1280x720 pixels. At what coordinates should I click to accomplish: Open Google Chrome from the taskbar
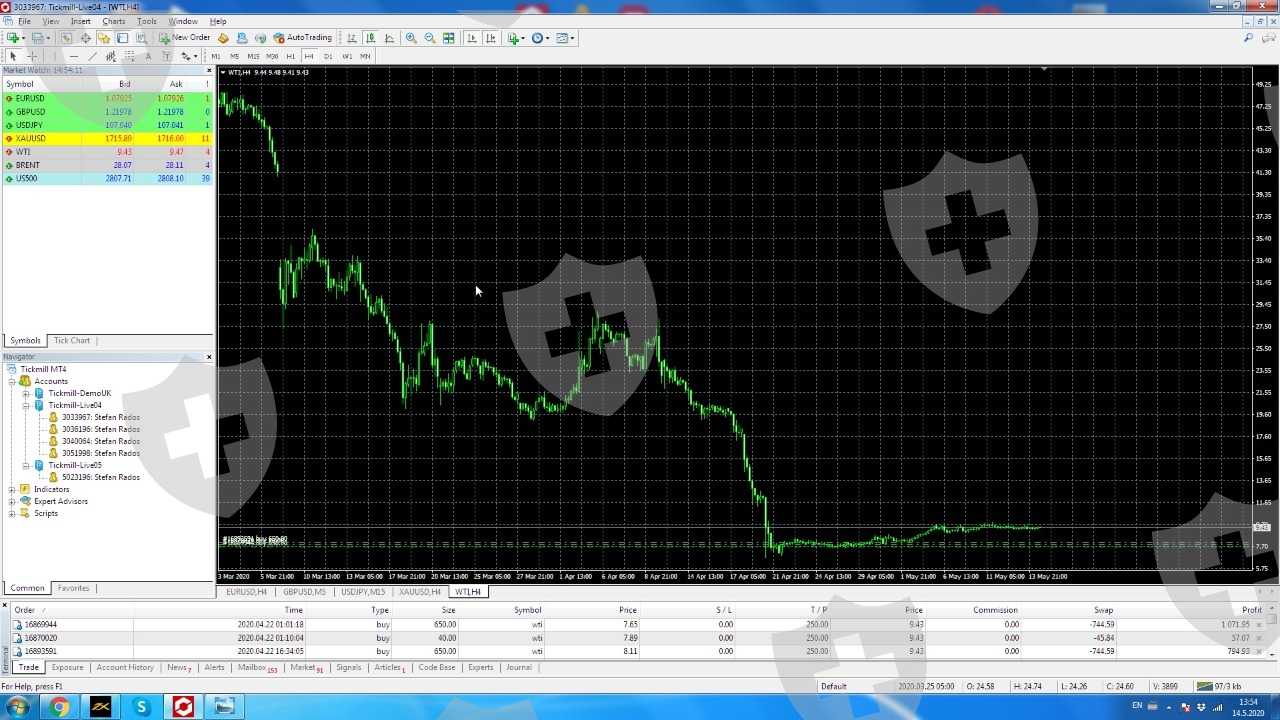(59, 707)
